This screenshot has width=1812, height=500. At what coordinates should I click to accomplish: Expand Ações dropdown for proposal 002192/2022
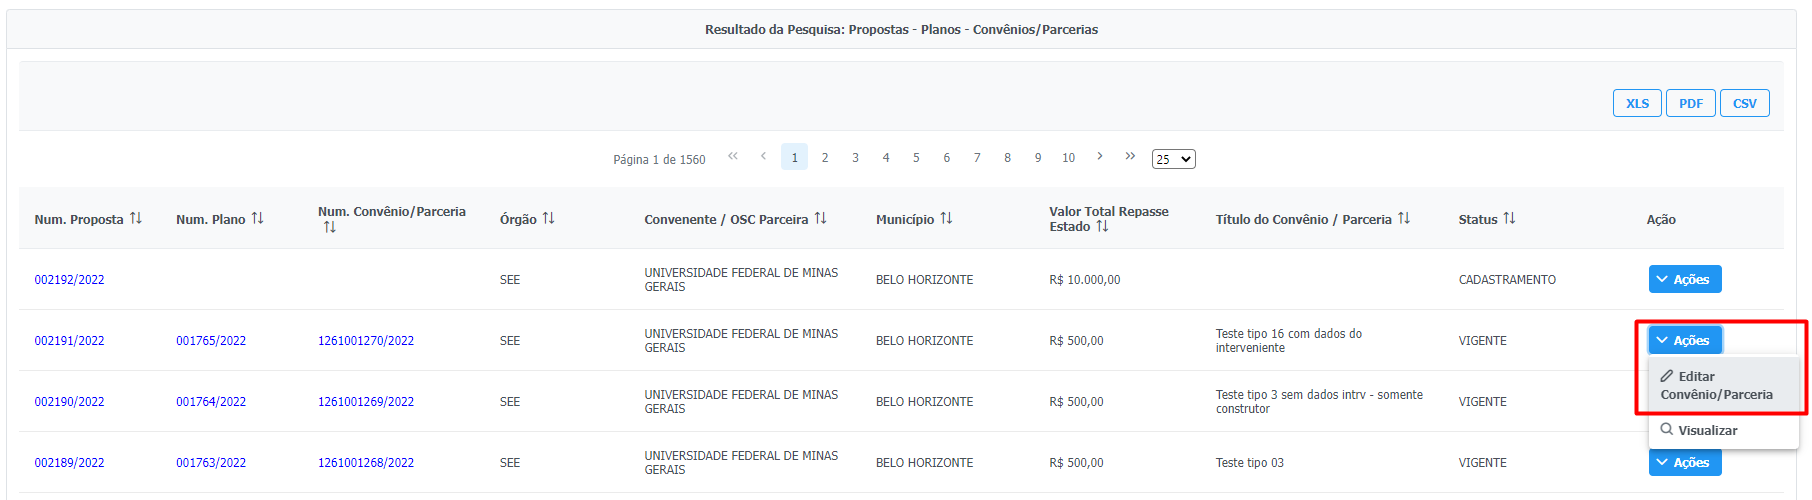1684,280
